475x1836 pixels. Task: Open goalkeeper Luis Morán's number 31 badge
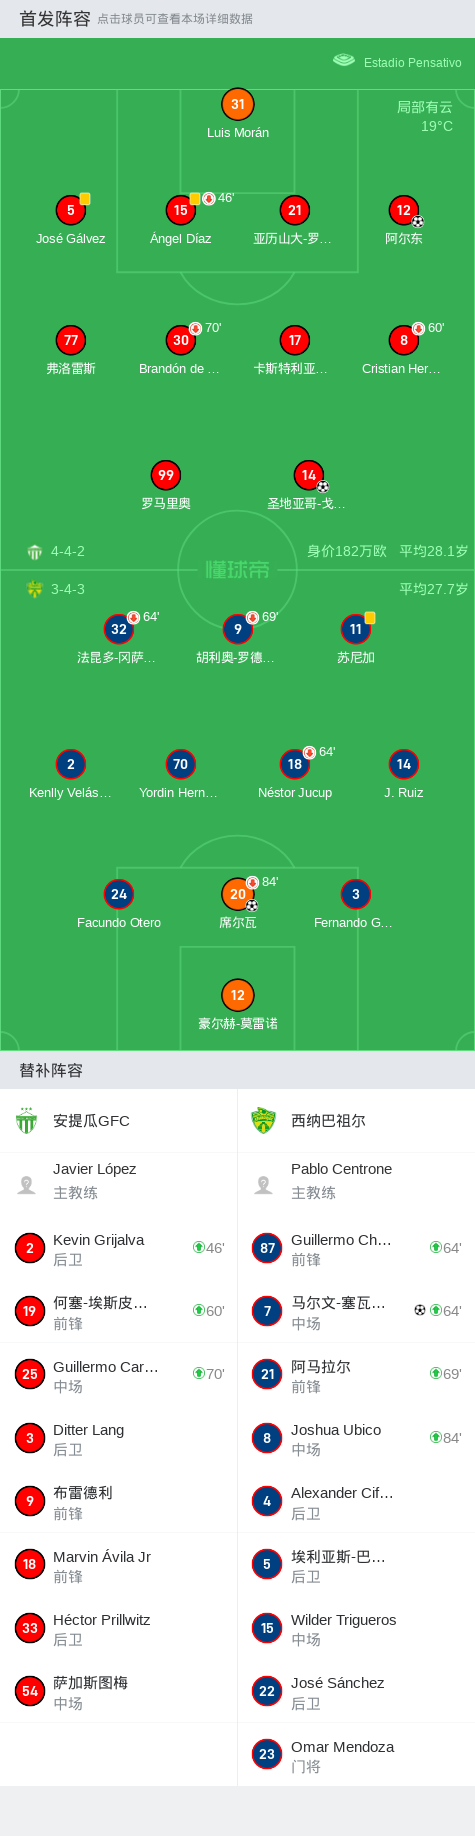238,104
